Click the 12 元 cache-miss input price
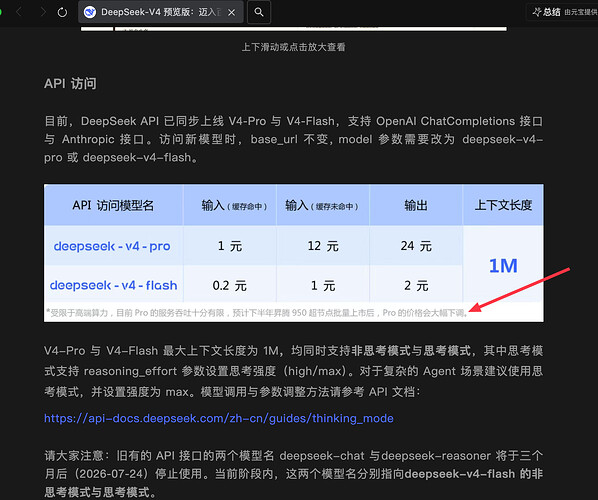Image resolution: width=598 pixels, height=500 pixels. tap(323, 246)
